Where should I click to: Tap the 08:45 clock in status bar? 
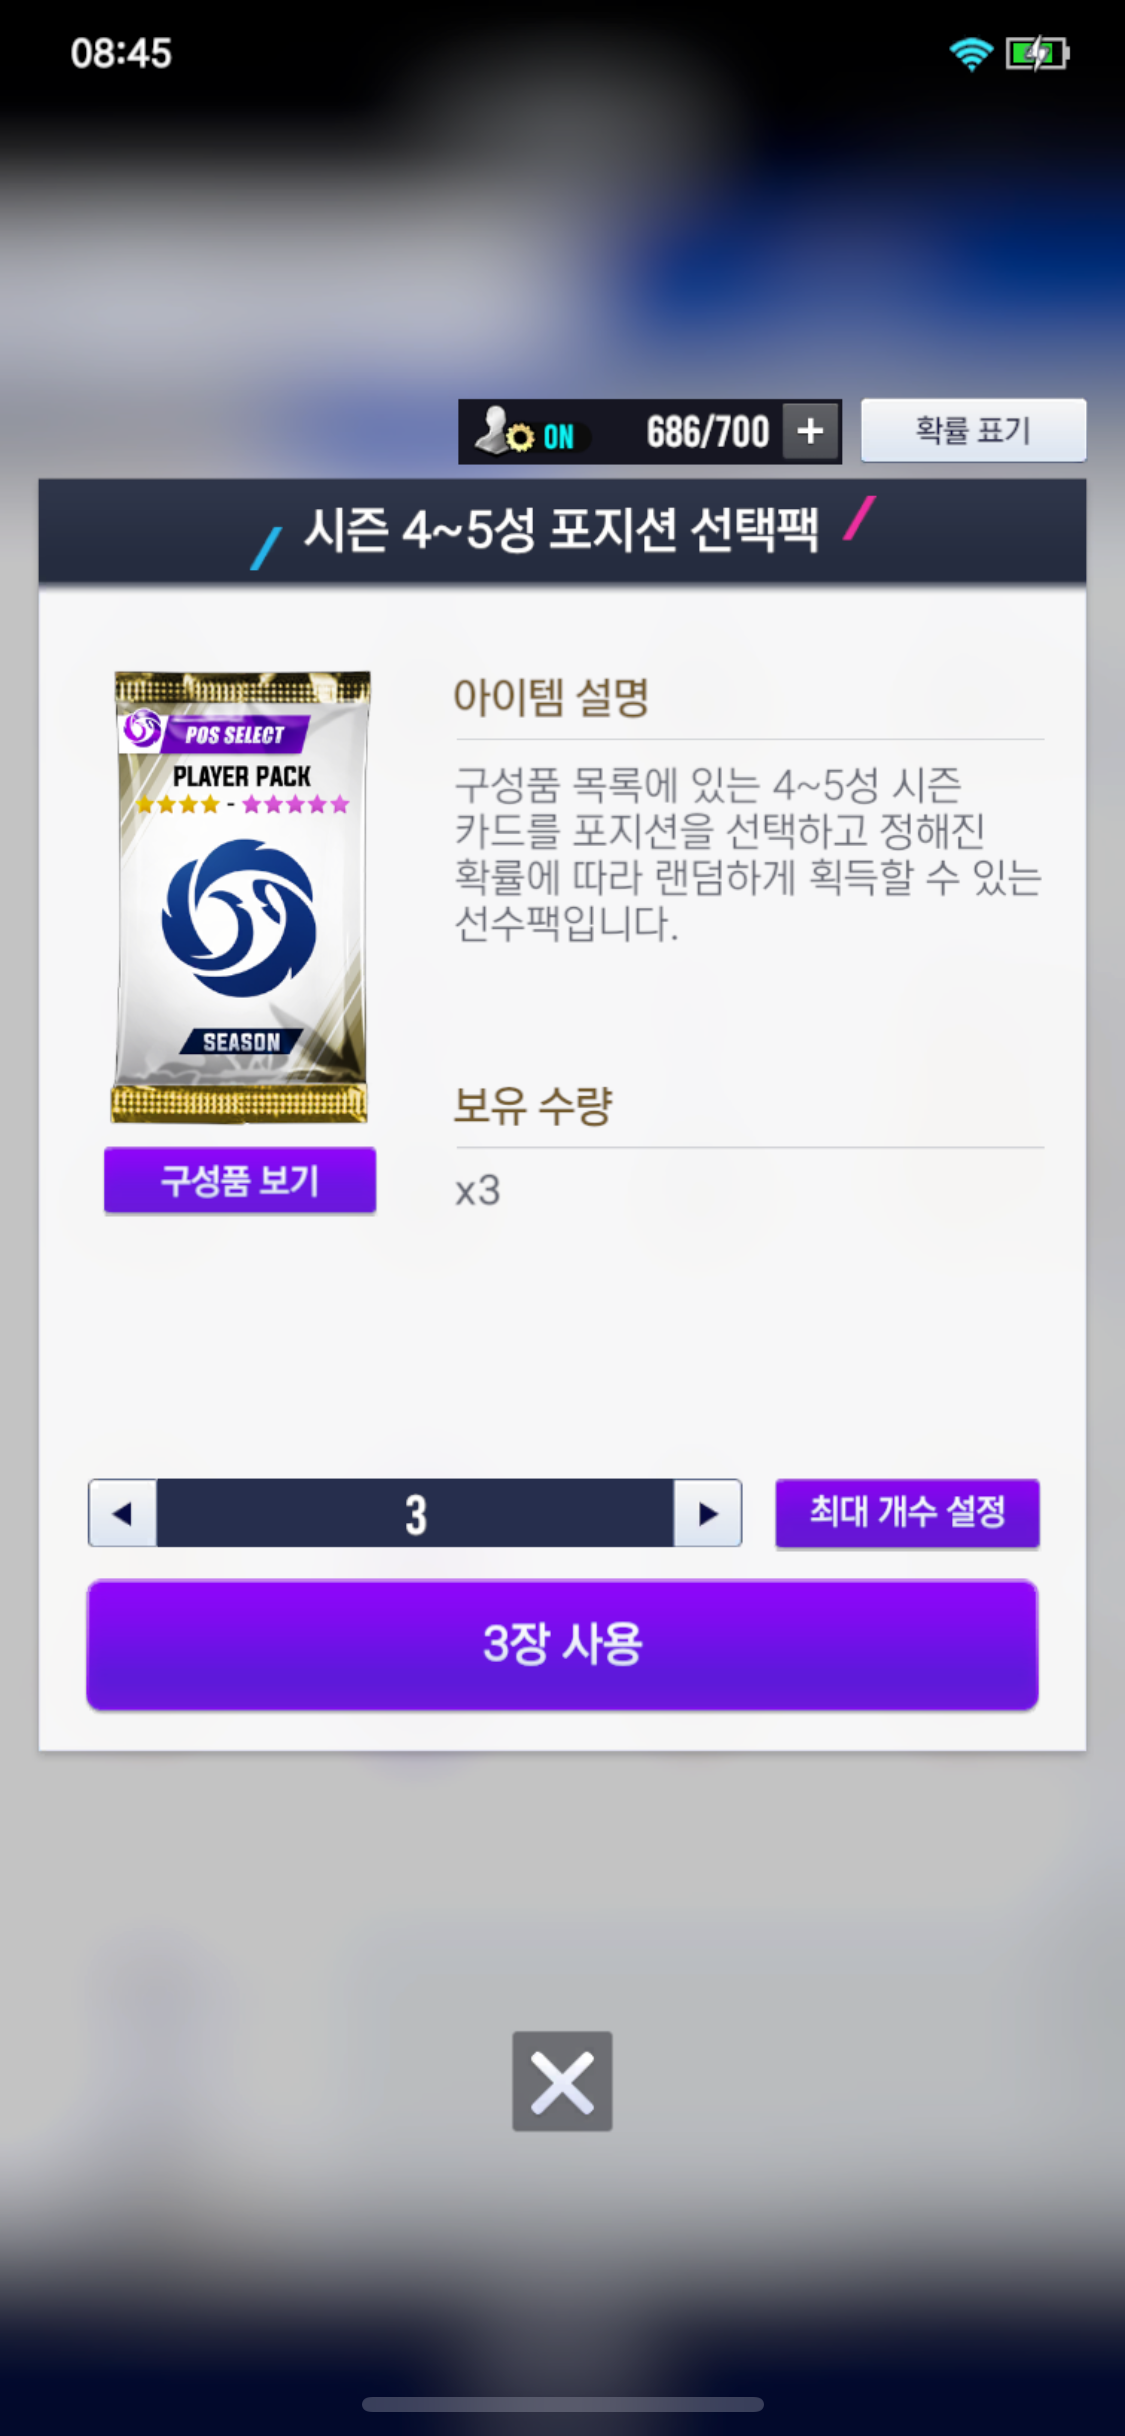coord(121,53)
